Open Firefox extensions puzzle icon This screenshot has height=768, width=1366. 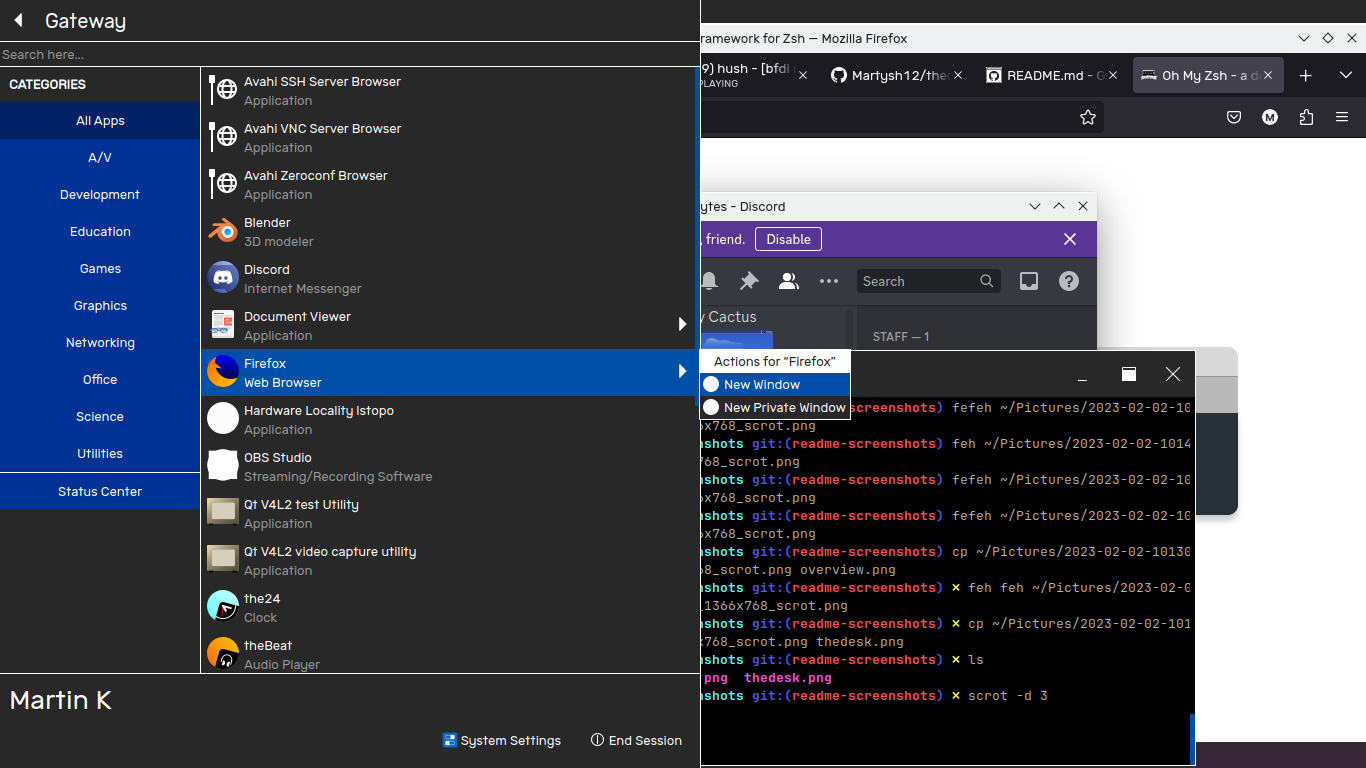[1306, 117]
